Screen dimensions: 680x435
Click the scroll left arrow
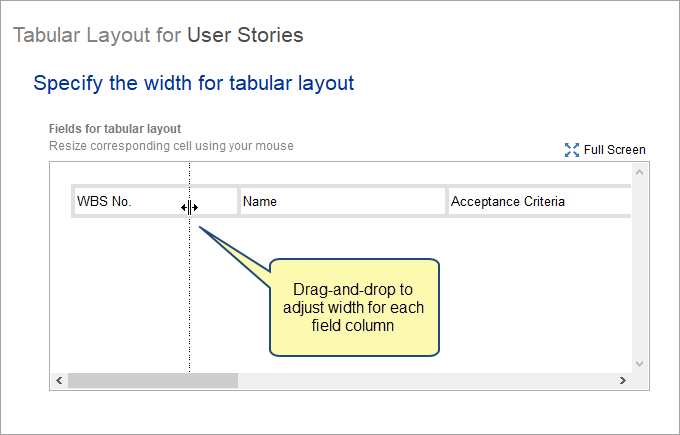(x=59, y=380)
